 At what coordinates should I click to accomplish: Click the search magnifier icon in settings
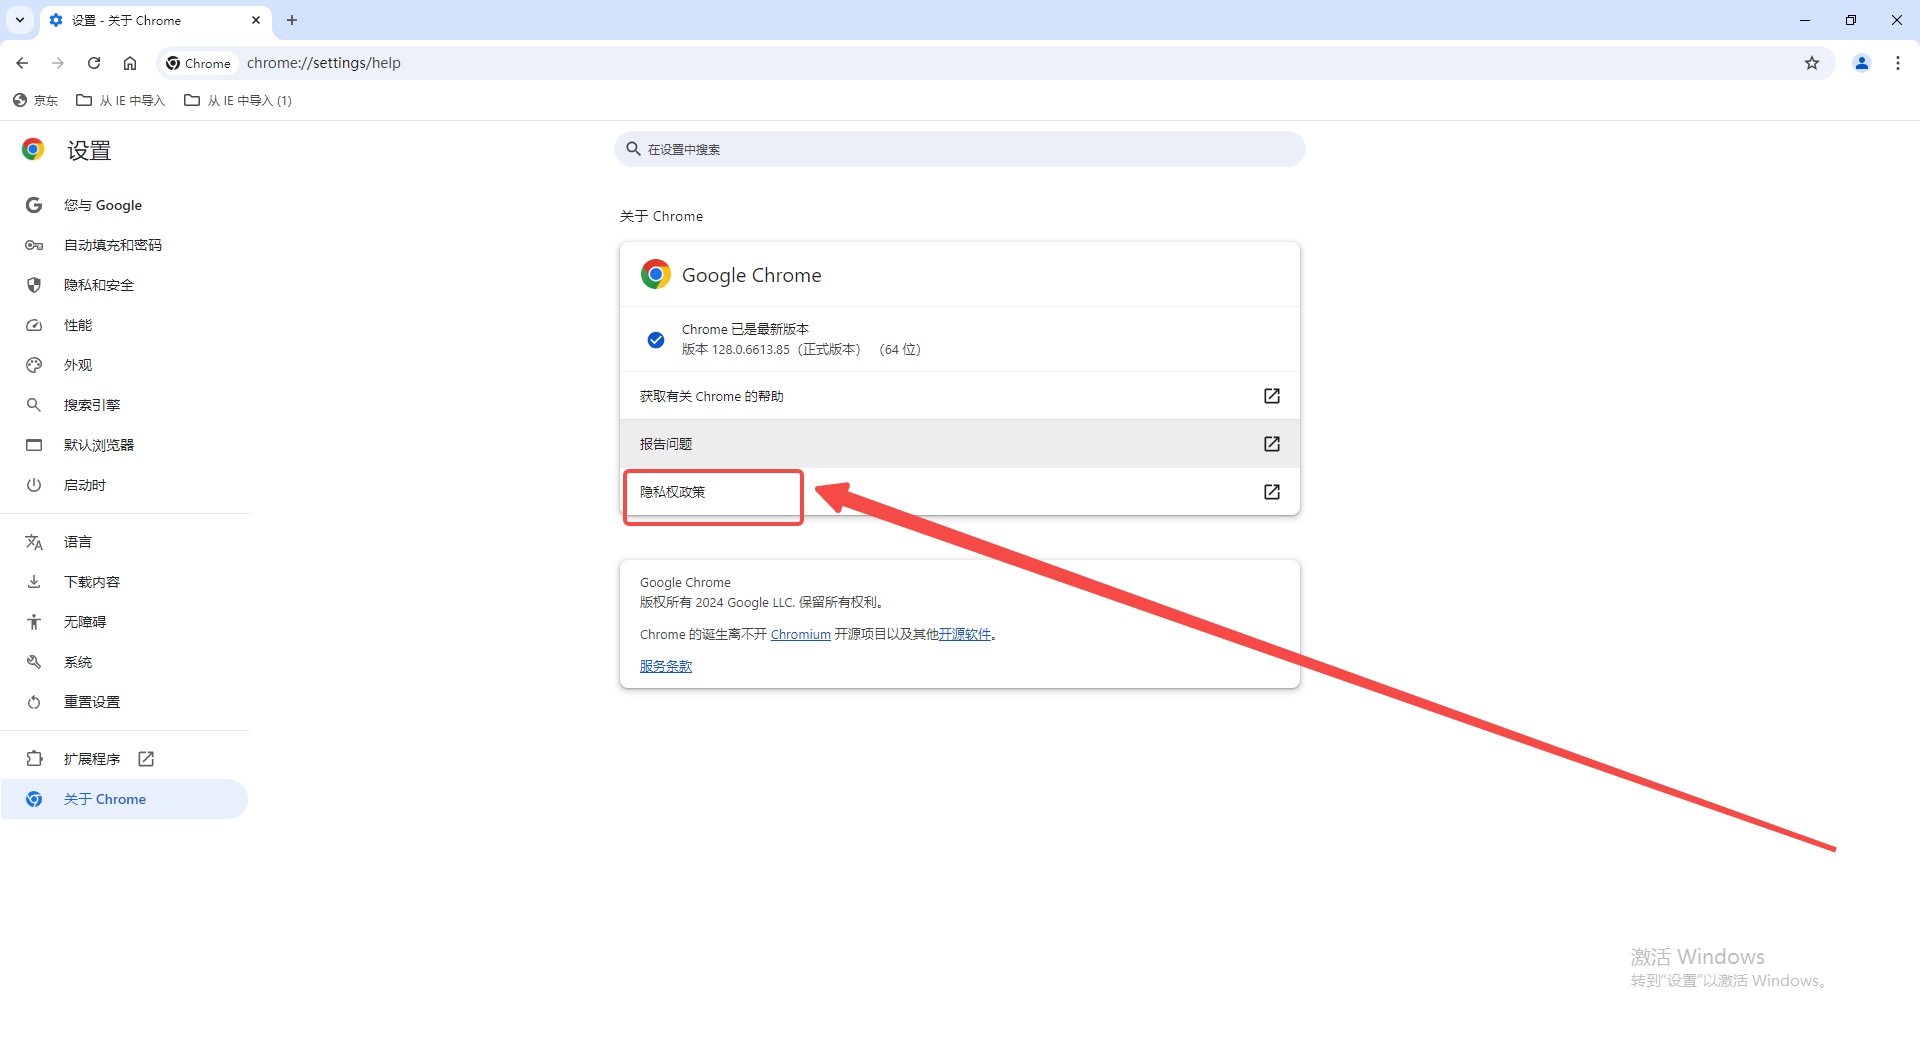pos(633,149)
